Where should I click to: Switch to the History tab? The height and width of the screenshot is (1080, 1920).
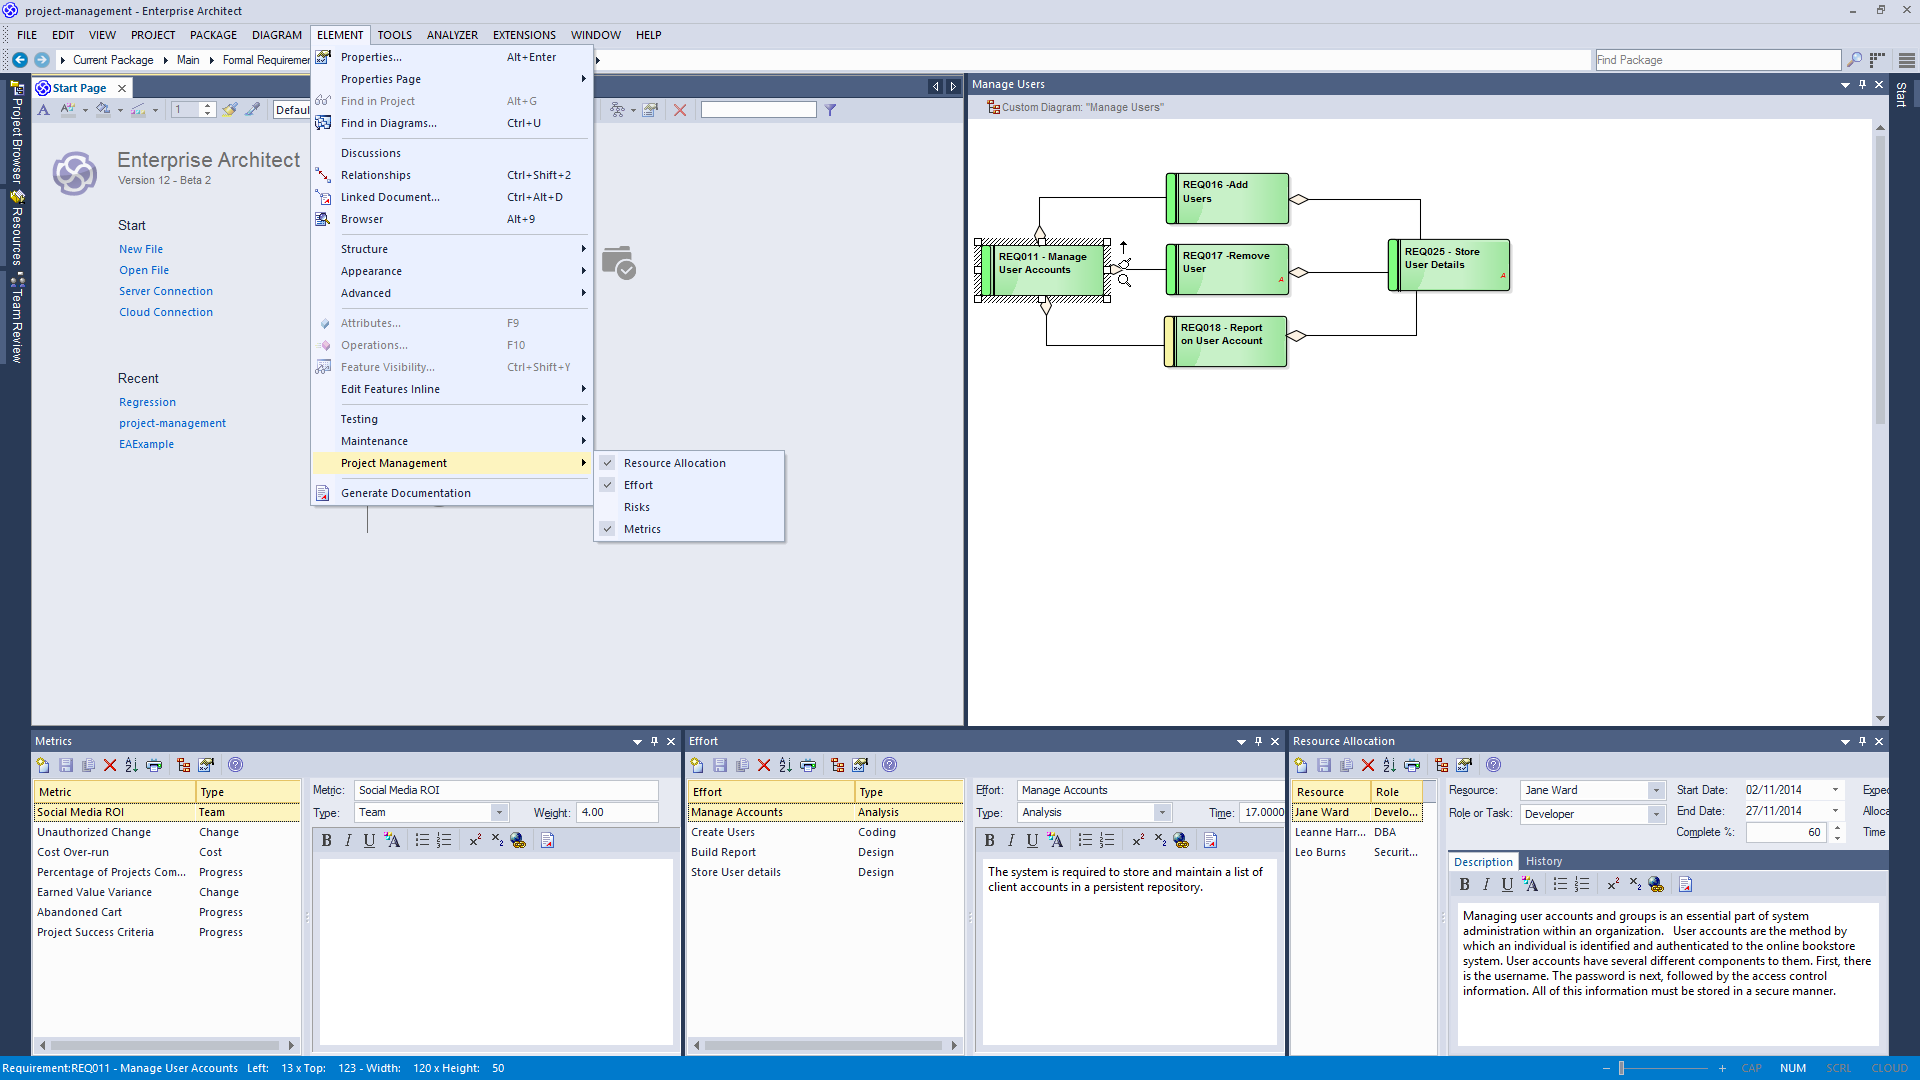1543,861
